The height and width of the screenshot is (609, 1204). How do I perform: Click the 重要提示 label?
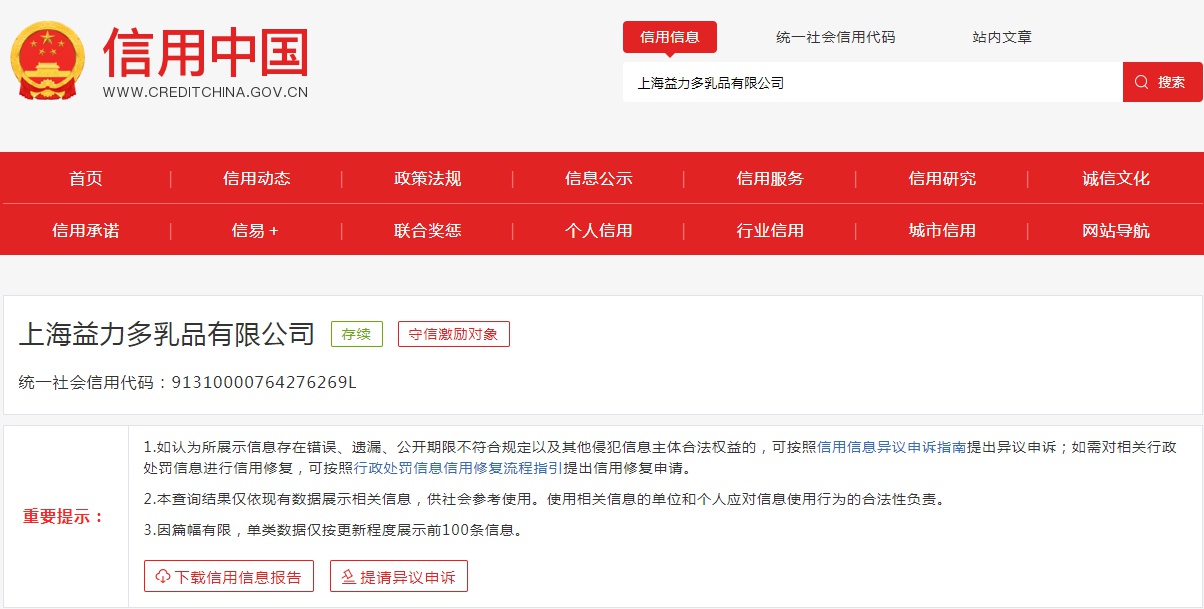pos(64,517)
